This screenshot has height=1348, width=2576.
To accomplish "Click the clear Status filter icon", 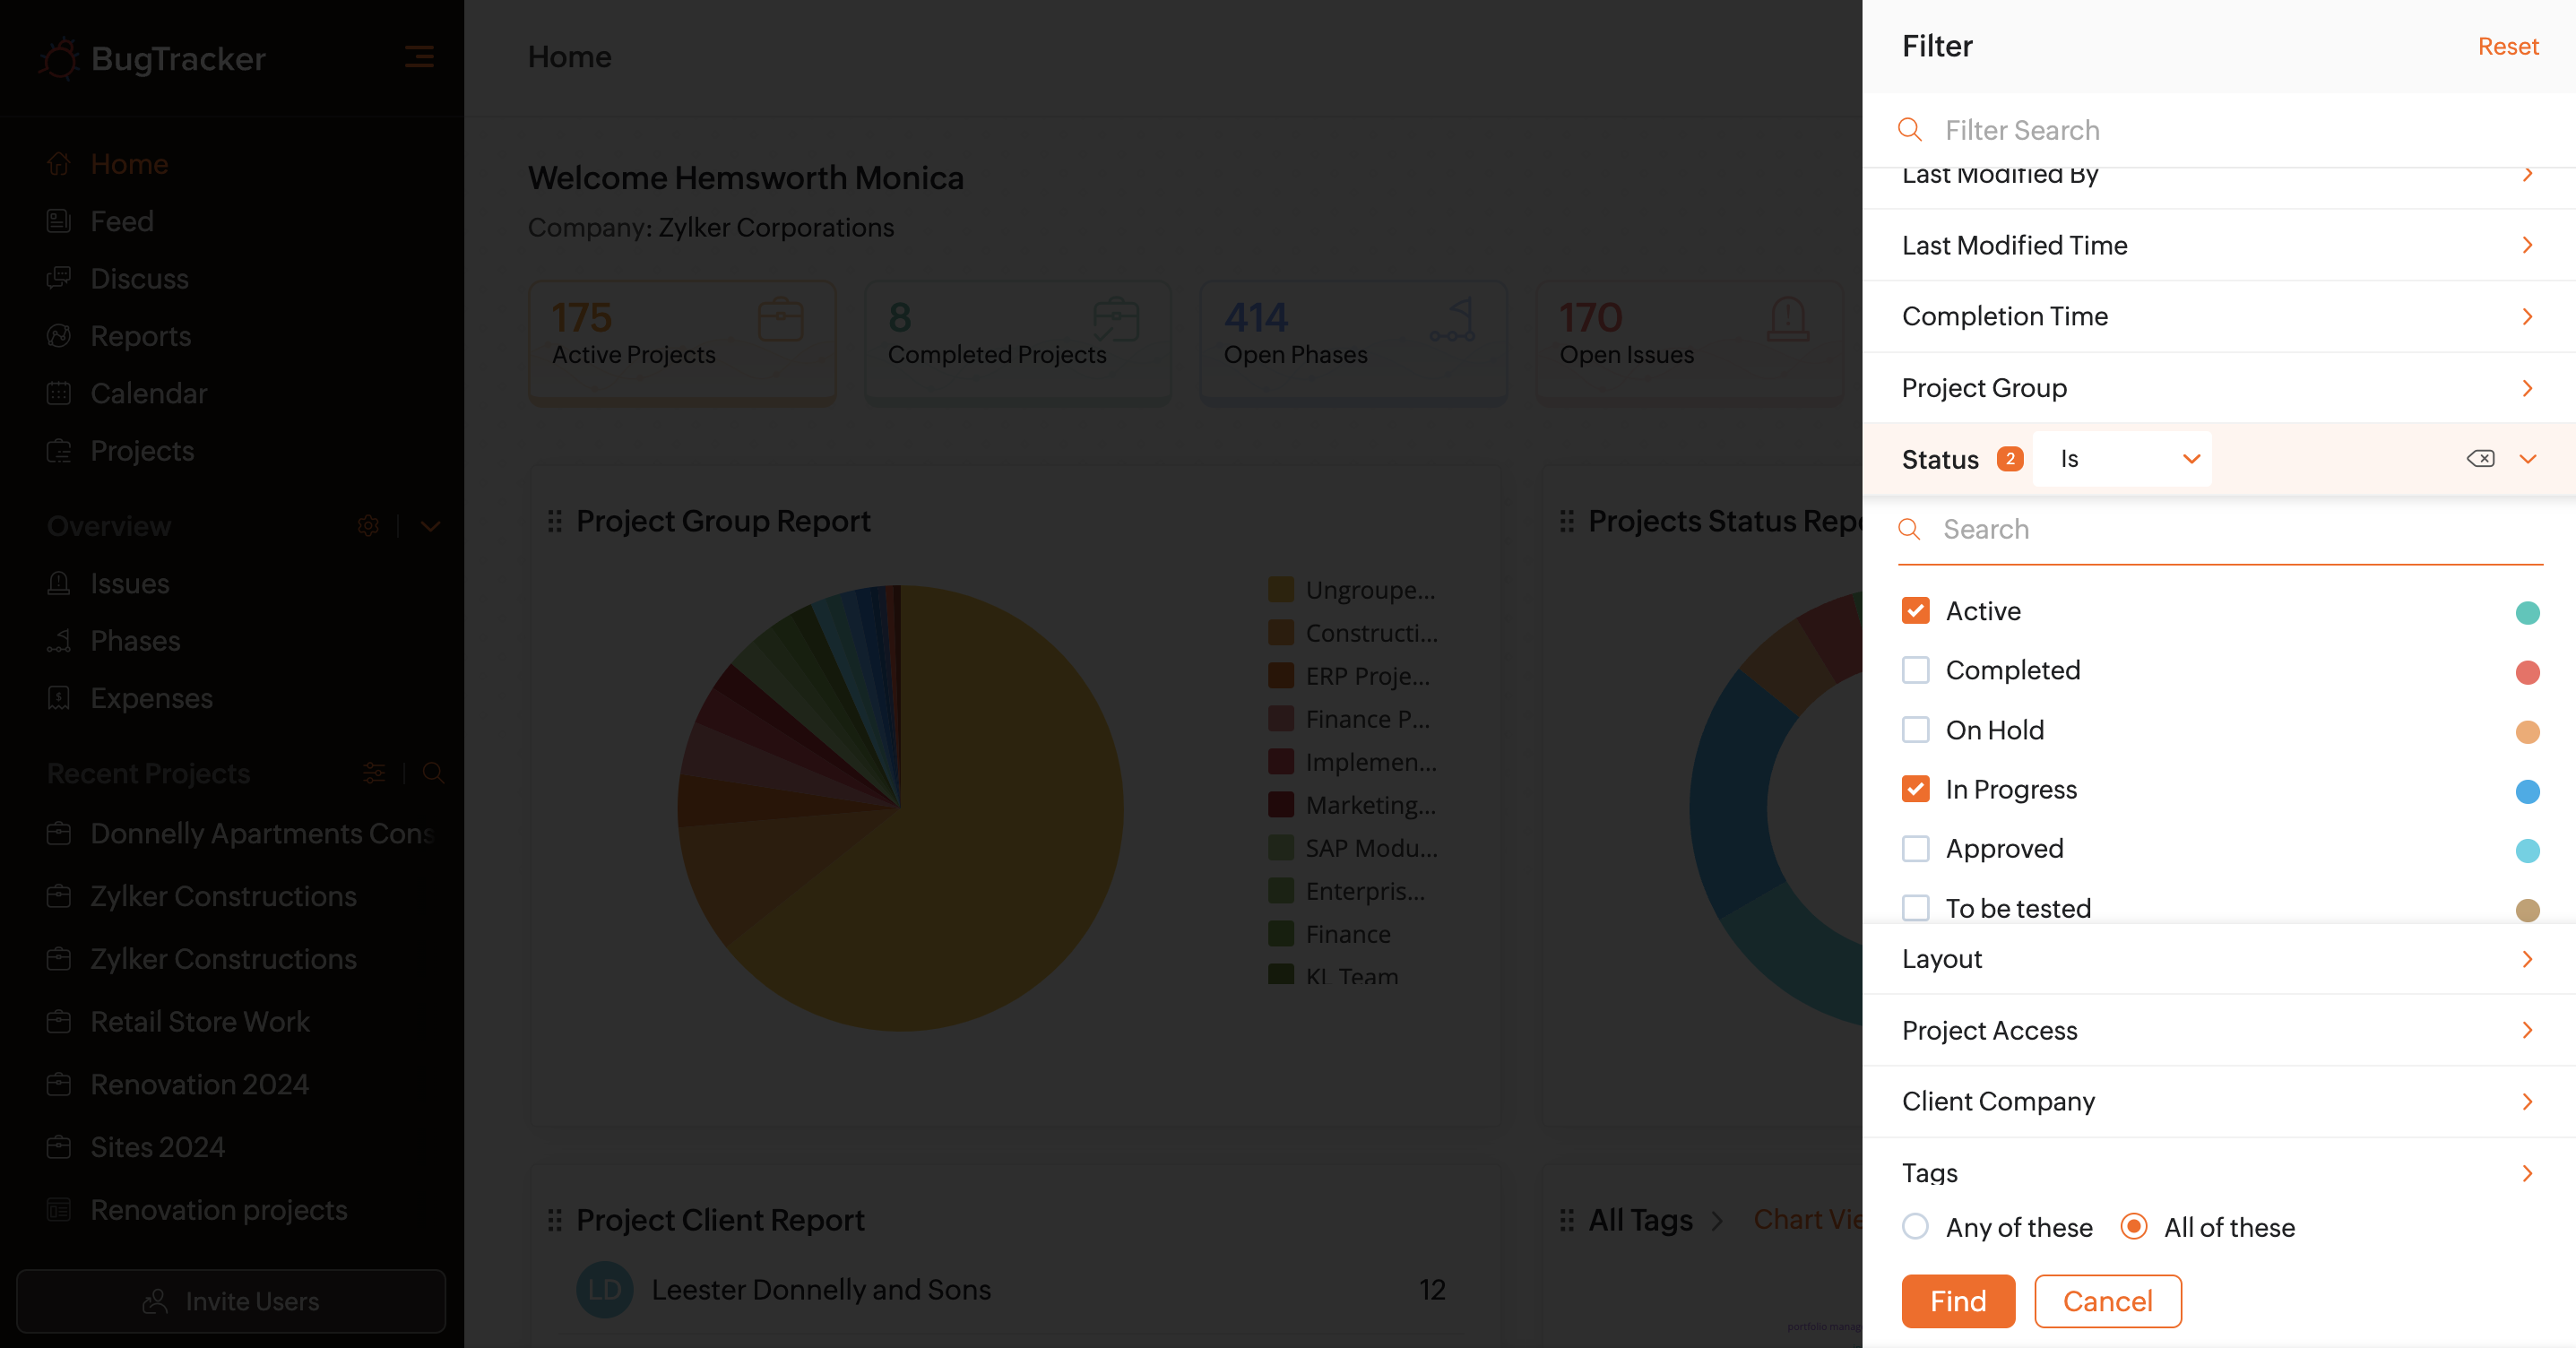I will click(x=2480, y=459).
